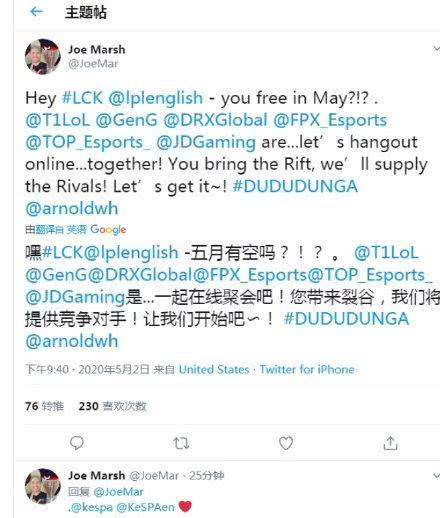Screen dimensions: 440x518
Task: Open Joe Marsh's avatar on the main tweet
Action: tap(43, 57)
